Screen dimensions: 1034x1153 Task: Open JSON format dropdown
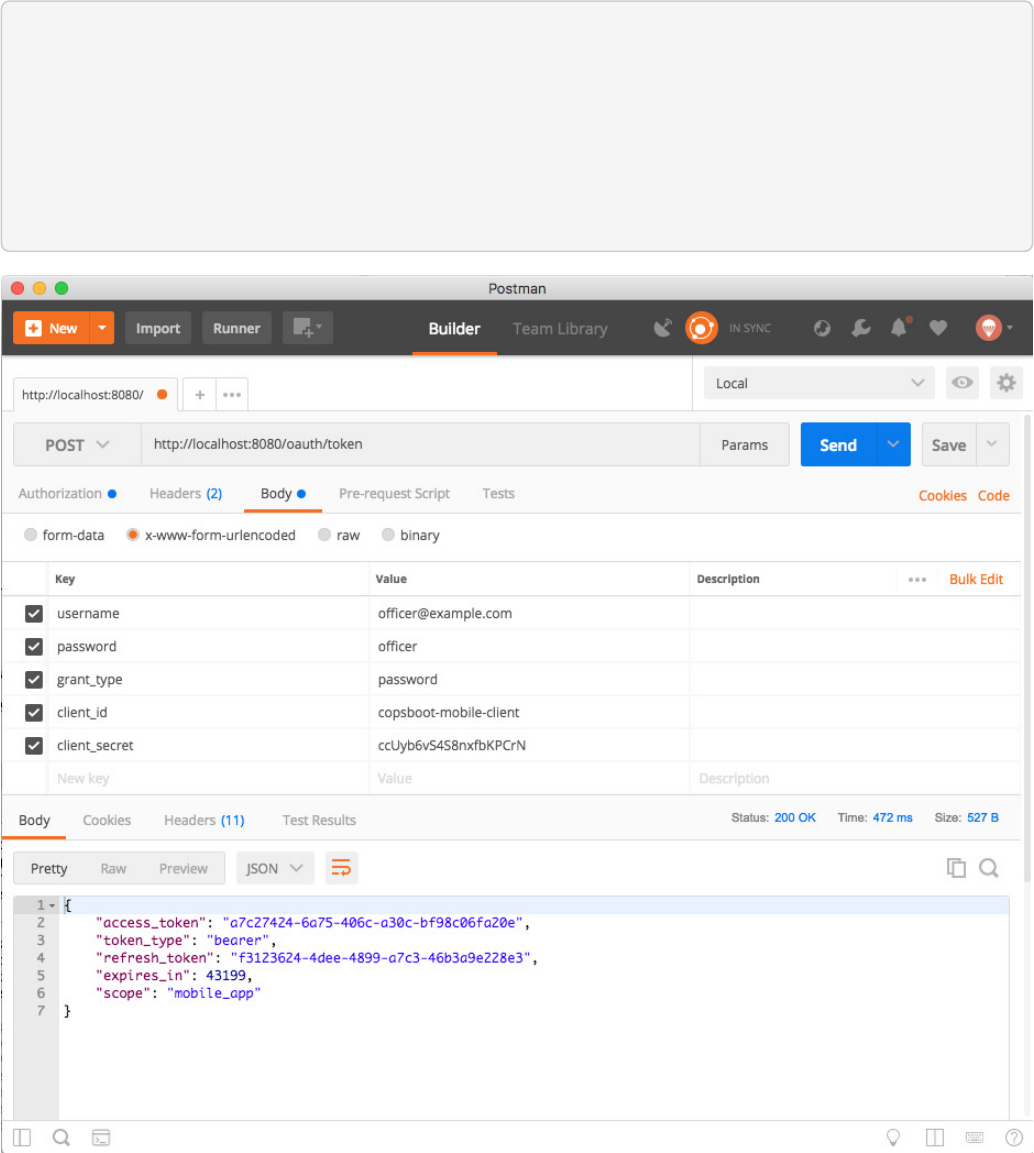tap(275, 868)
